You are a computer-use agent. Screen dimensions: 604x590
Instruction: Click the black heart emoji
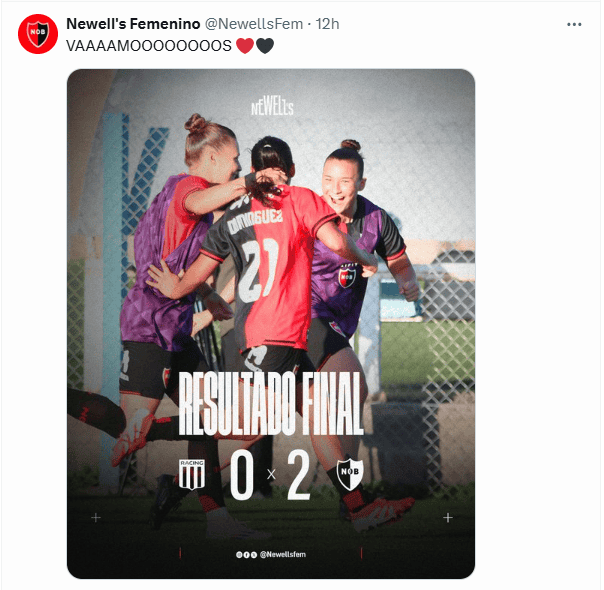pos(265,46)
